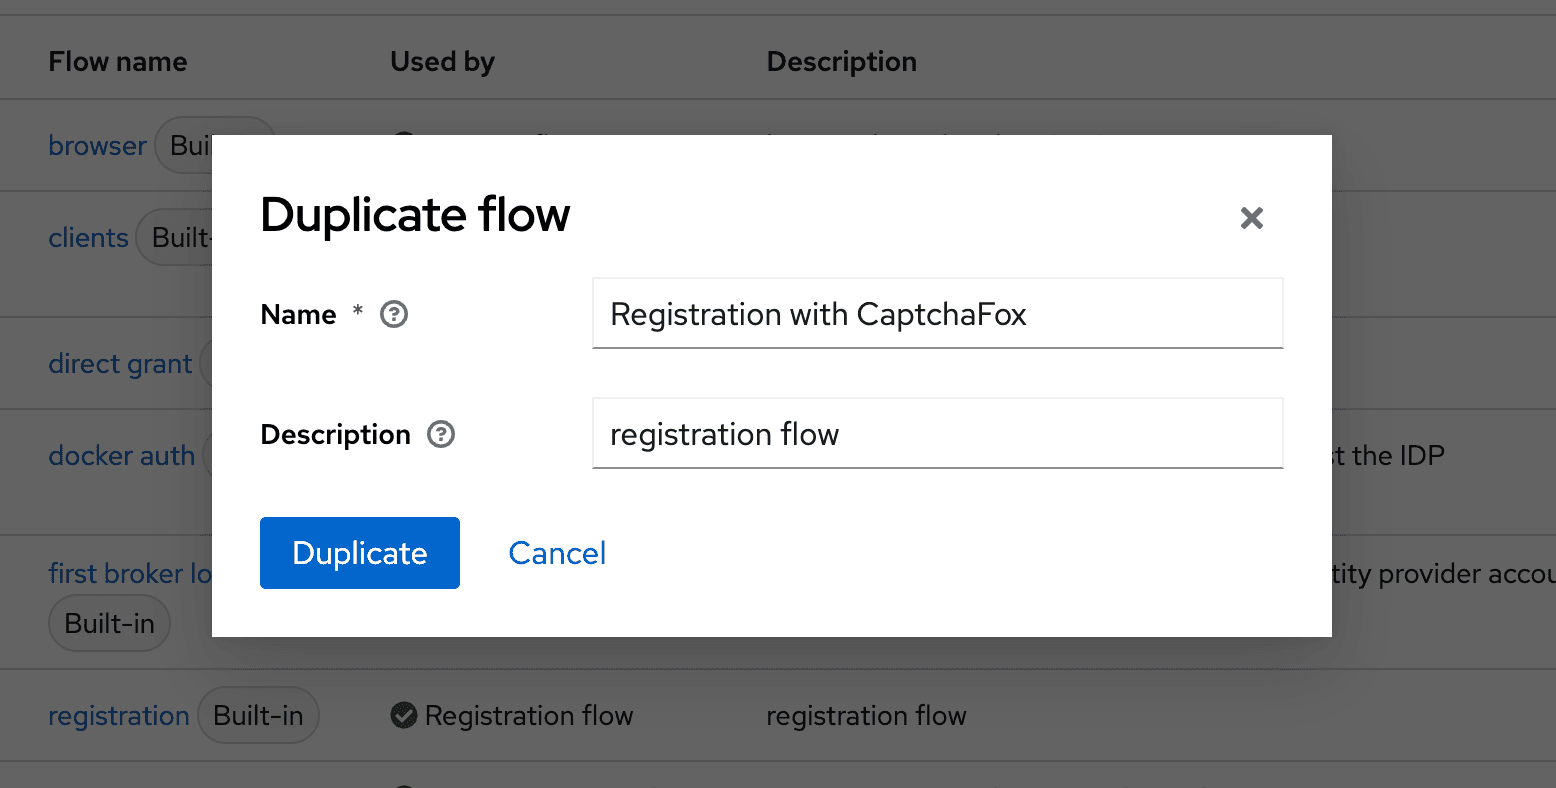Open help for Name field

point(394,314)
